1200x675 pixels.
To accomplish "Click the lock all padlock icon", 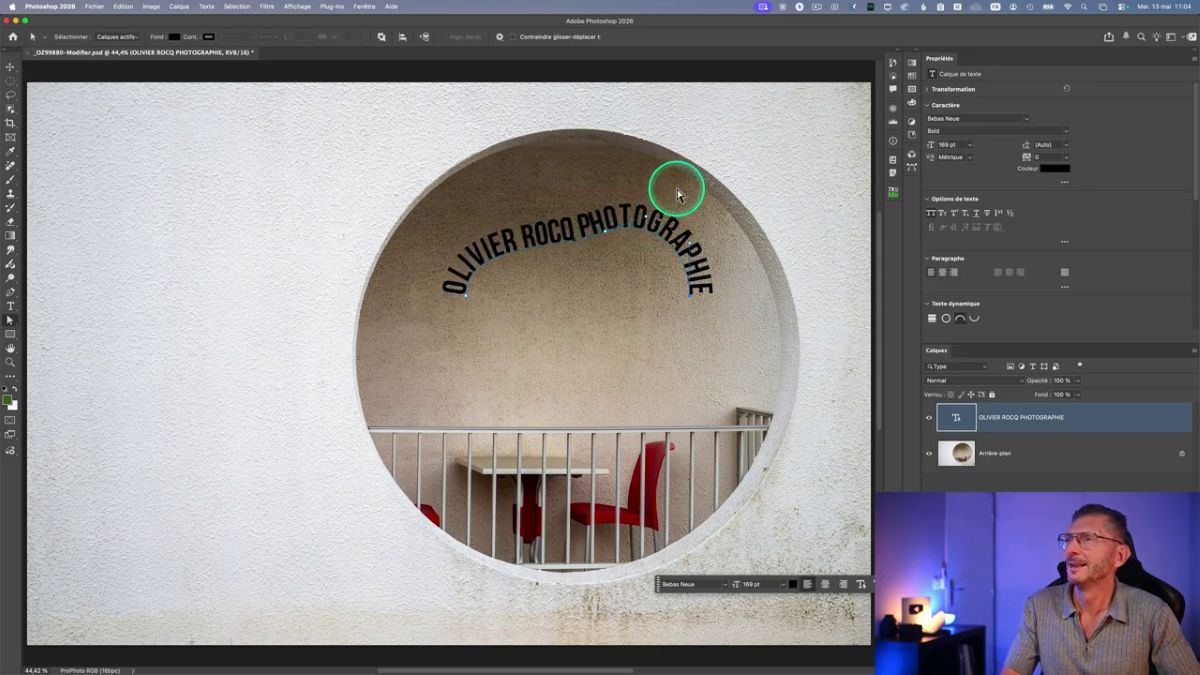I will 992,395.
